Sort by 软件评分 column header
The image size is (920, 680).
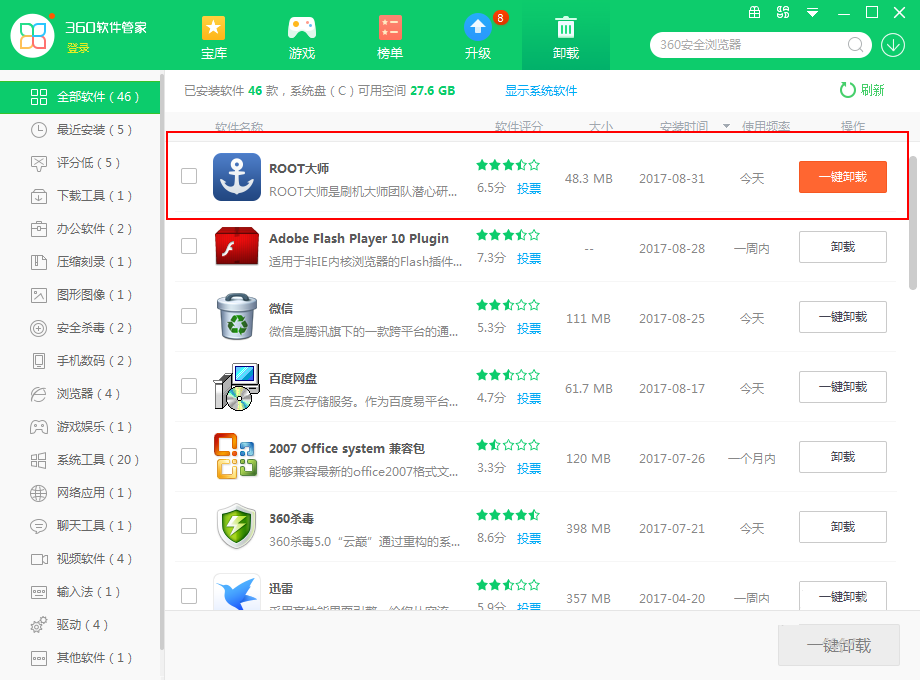tap(519, 126)
